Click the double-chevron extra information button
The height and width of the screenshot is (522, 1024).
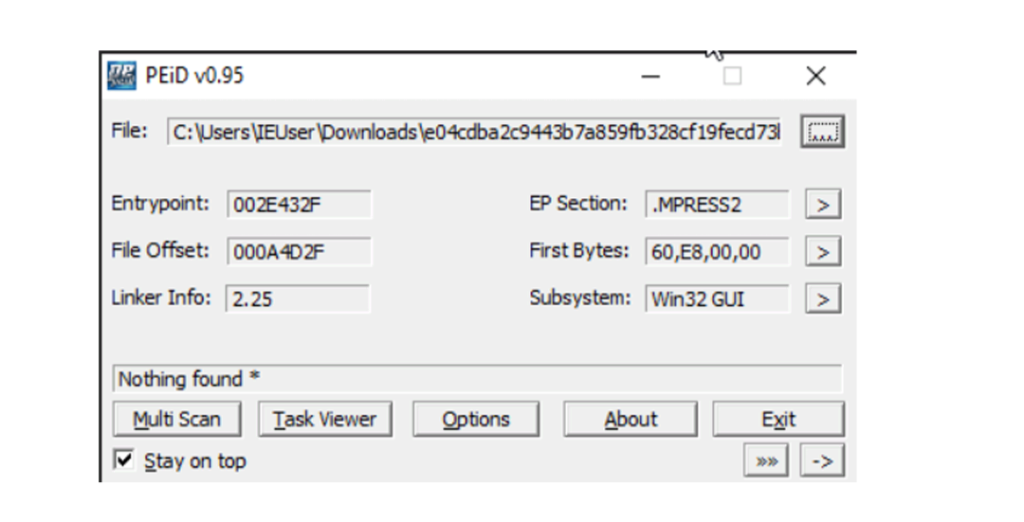(765, 461)
